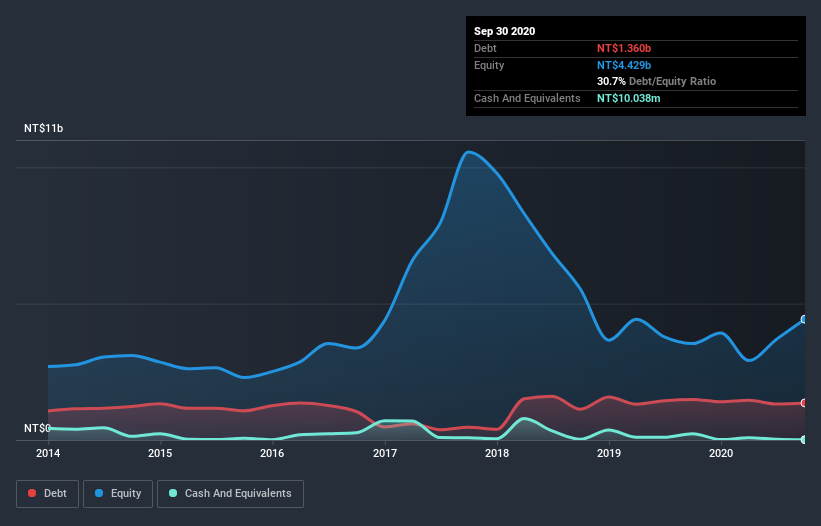Click the 2020 x-axis label
Viewport: 821px width, 526px height.
[721, 453]
